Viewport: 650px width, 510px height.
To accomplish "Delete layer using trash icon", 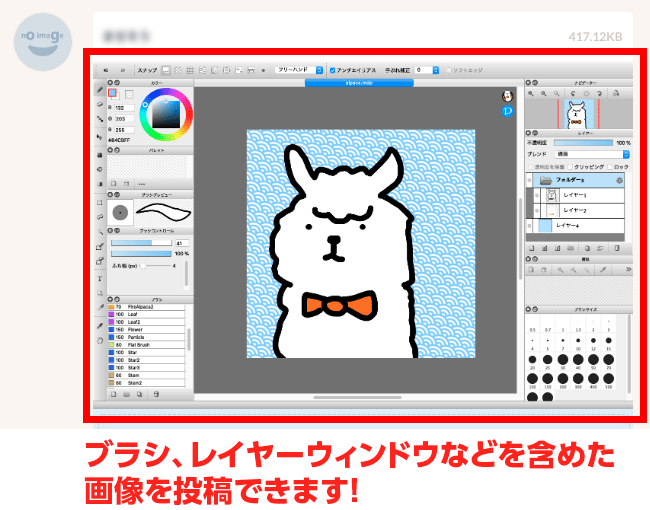I will (x=617, y=248).
